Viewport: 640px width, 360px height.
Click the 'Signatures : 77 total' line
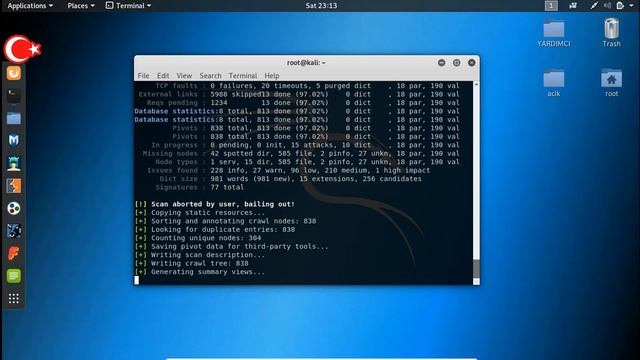[199, 187]
